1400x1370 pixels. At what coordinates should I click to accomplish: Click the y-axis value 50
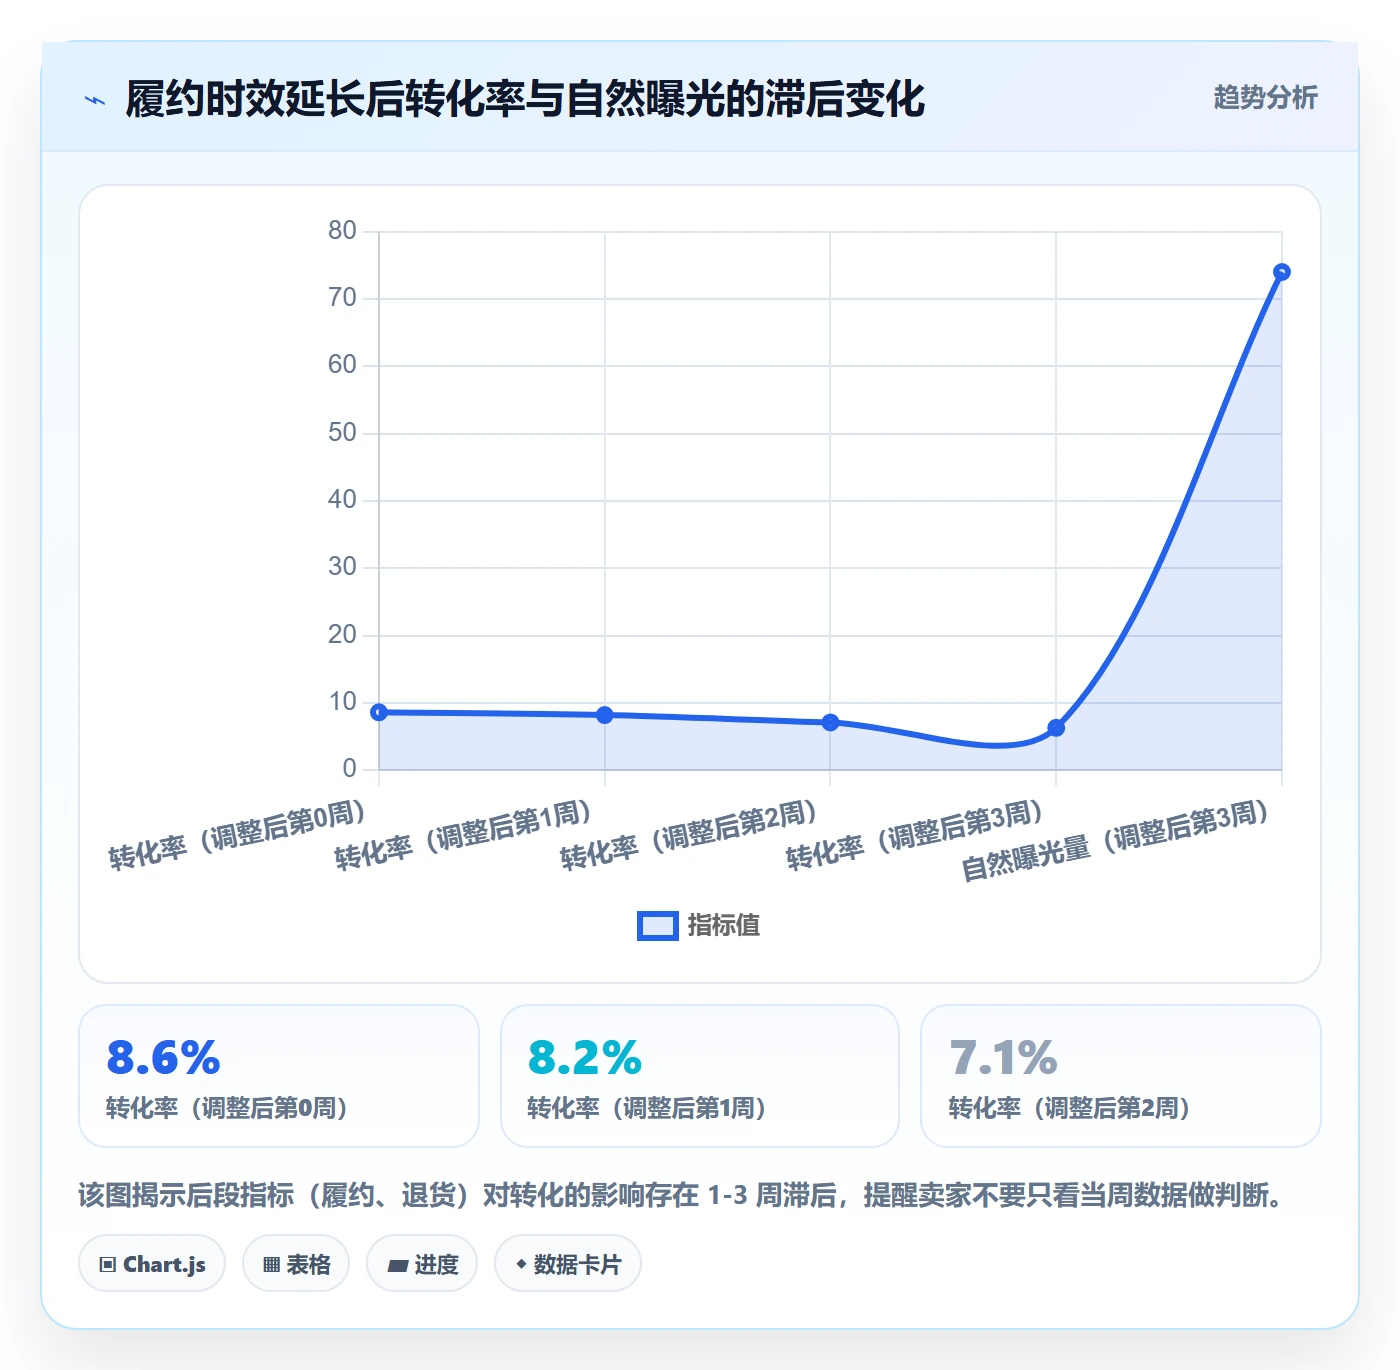pyautogui.click(x=342, y=433)
